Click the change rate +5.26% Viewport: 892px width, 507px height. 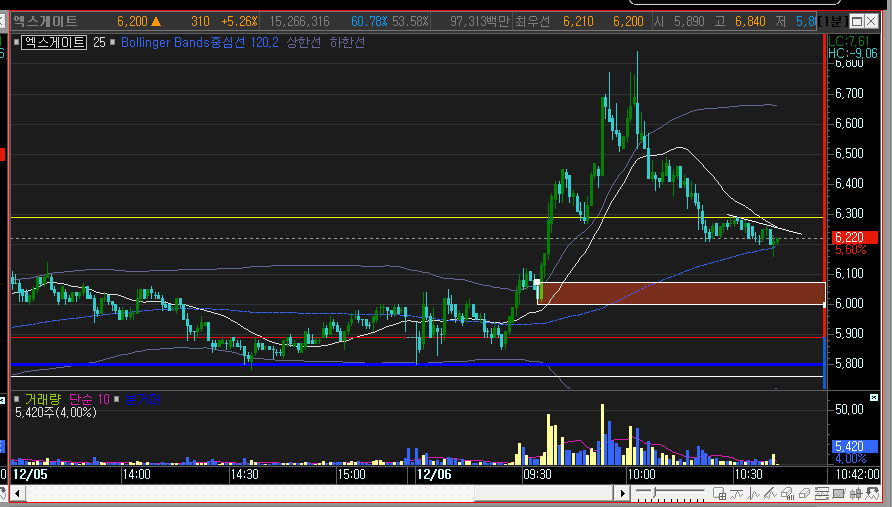(x=239, y=22)
